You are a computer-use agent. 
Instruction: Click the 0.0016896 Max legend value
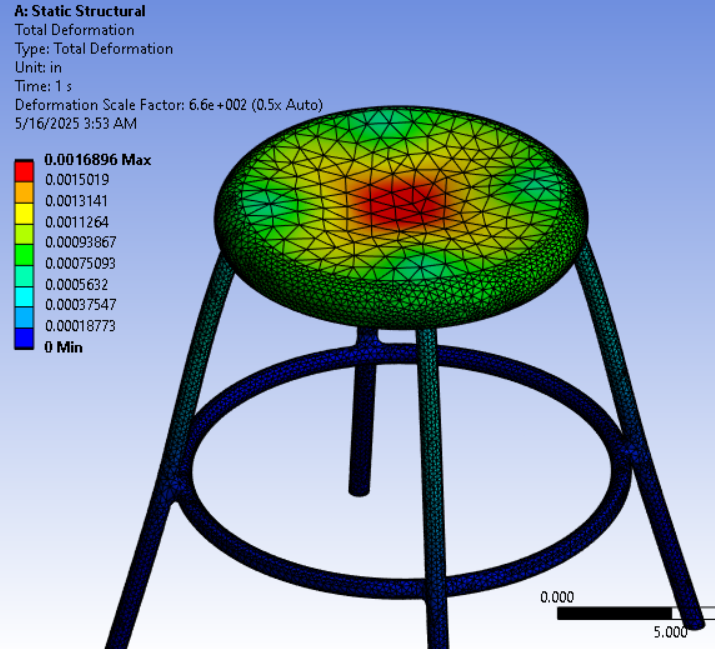pyautogui.click(x=97, y=160)
